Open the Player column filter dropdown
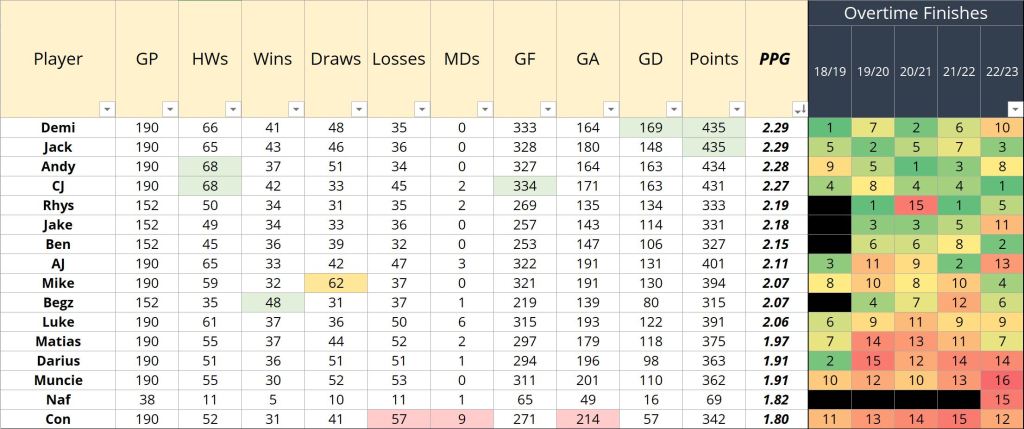The image size is (1024, 429). [x=107, y=108]
